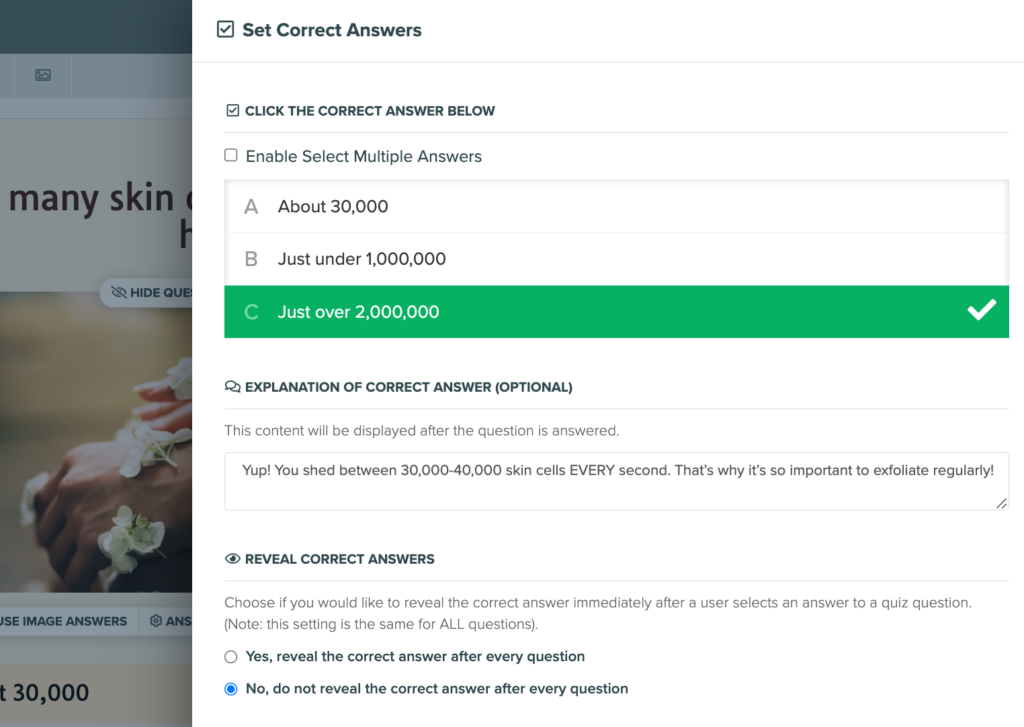Click the explanation textarea resize handle

tap(1001, 503)
